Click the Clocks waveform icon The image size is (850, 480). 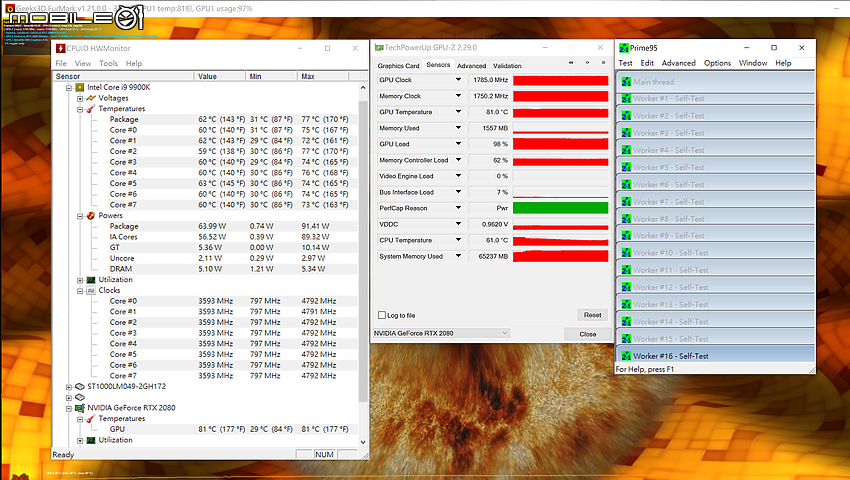(91, 291)
